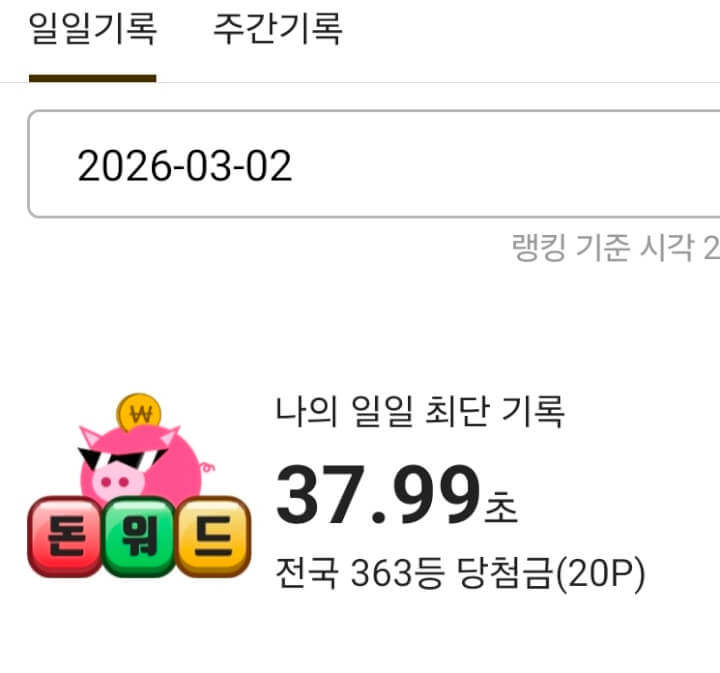720x673 pixels.
Task: Click empty space inside the date box
Action: click(505, 164)
